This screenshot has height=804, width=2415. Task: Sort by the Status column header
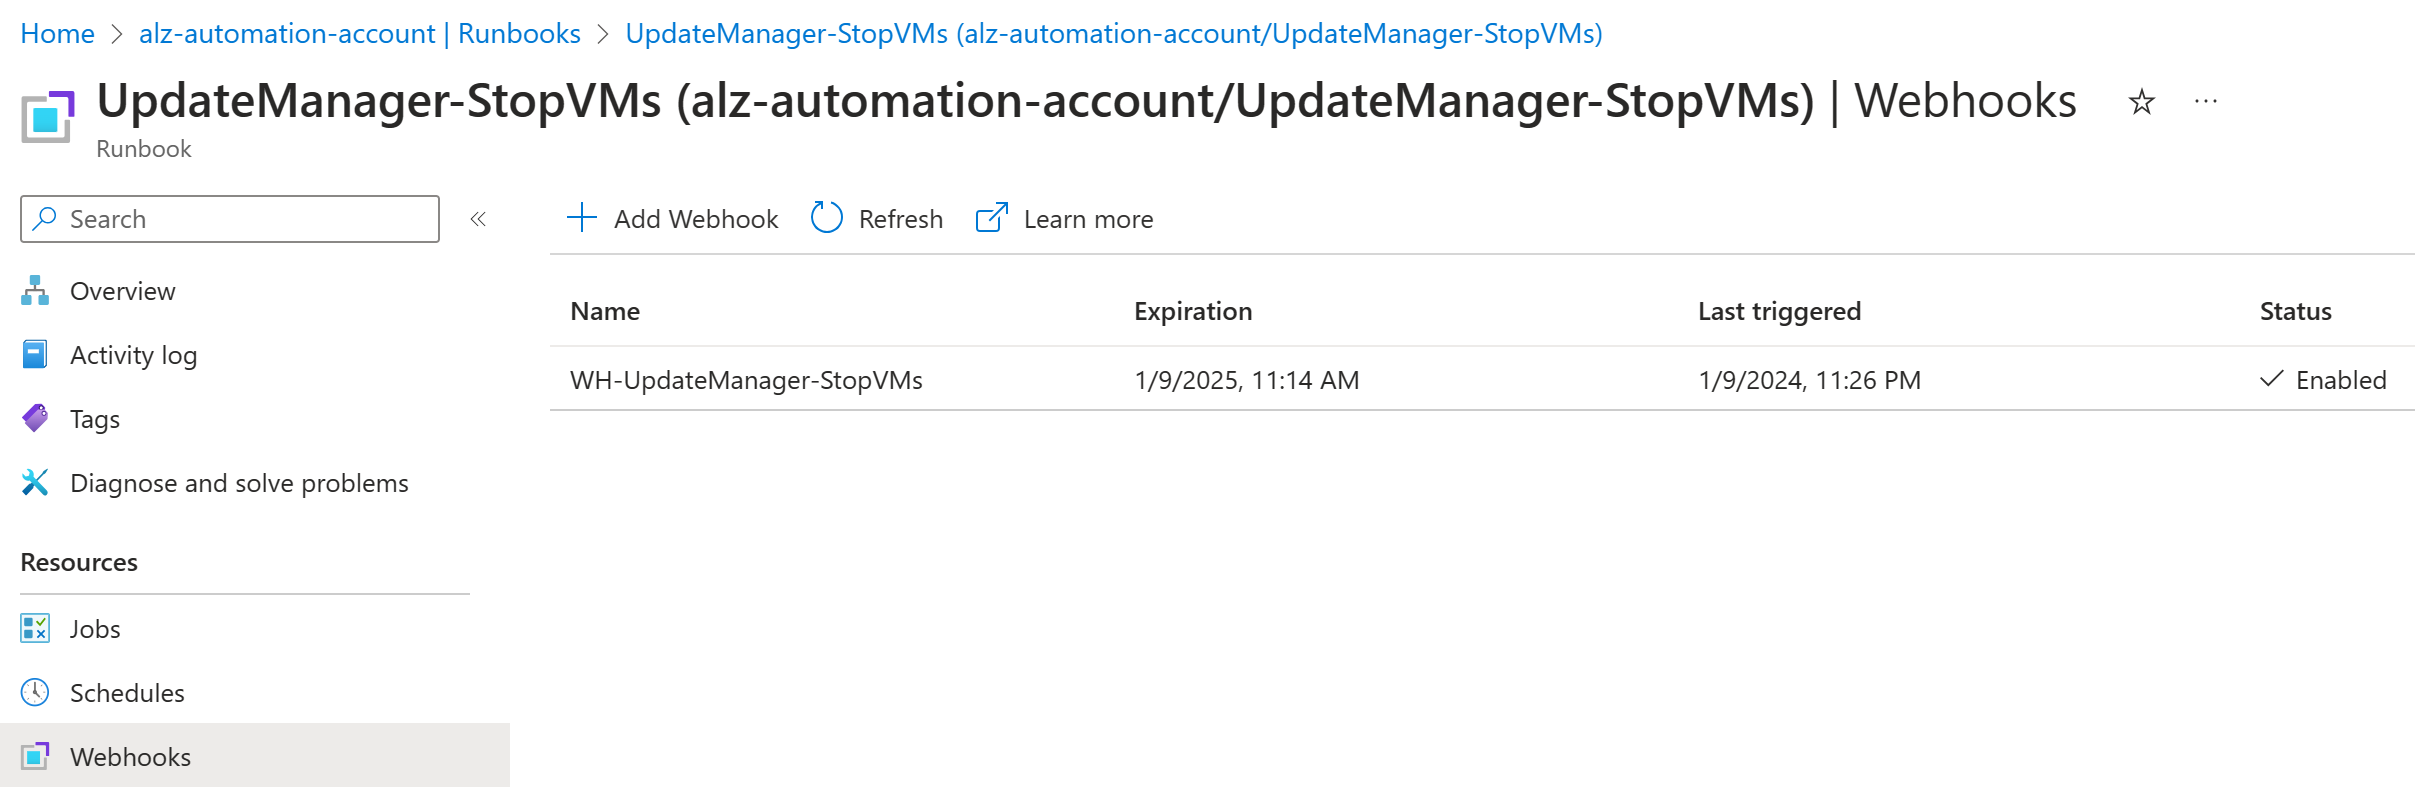coord(2295,311)
